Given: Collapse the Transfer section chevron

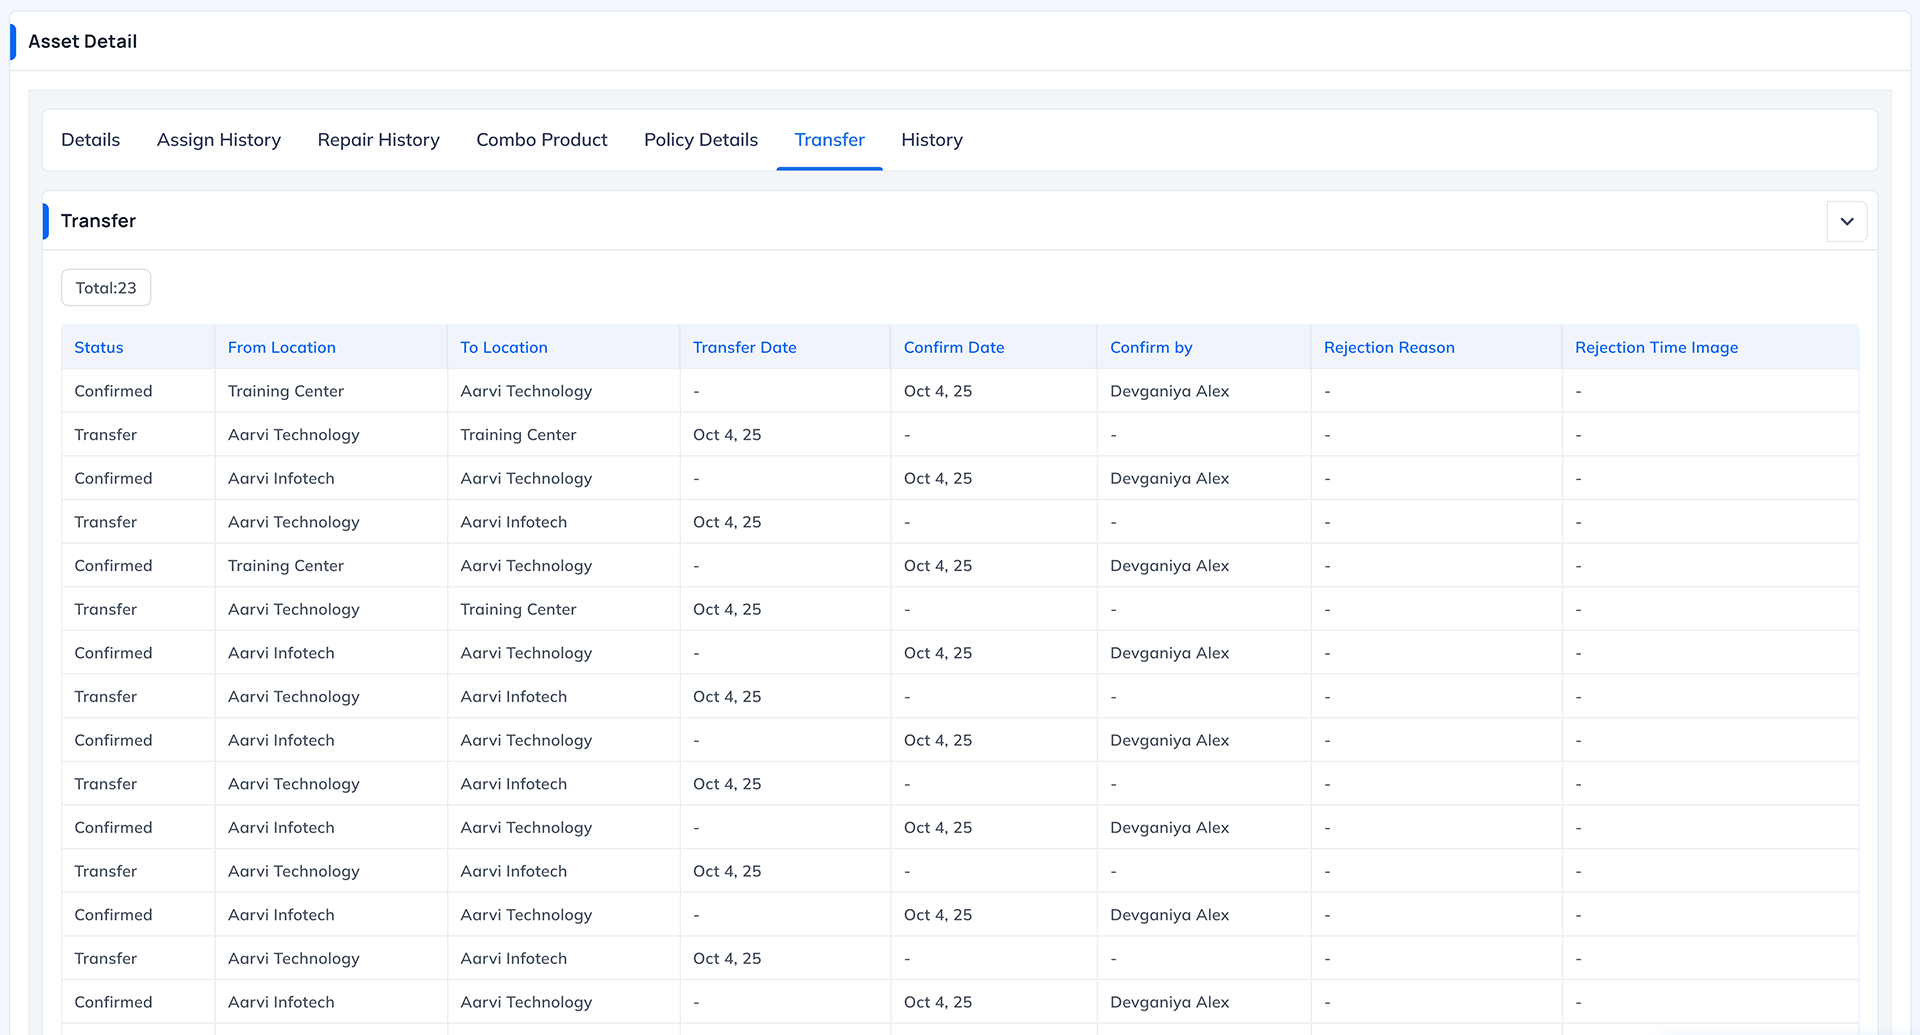Looking at the screenshot, I should (x=1846, y=221).
